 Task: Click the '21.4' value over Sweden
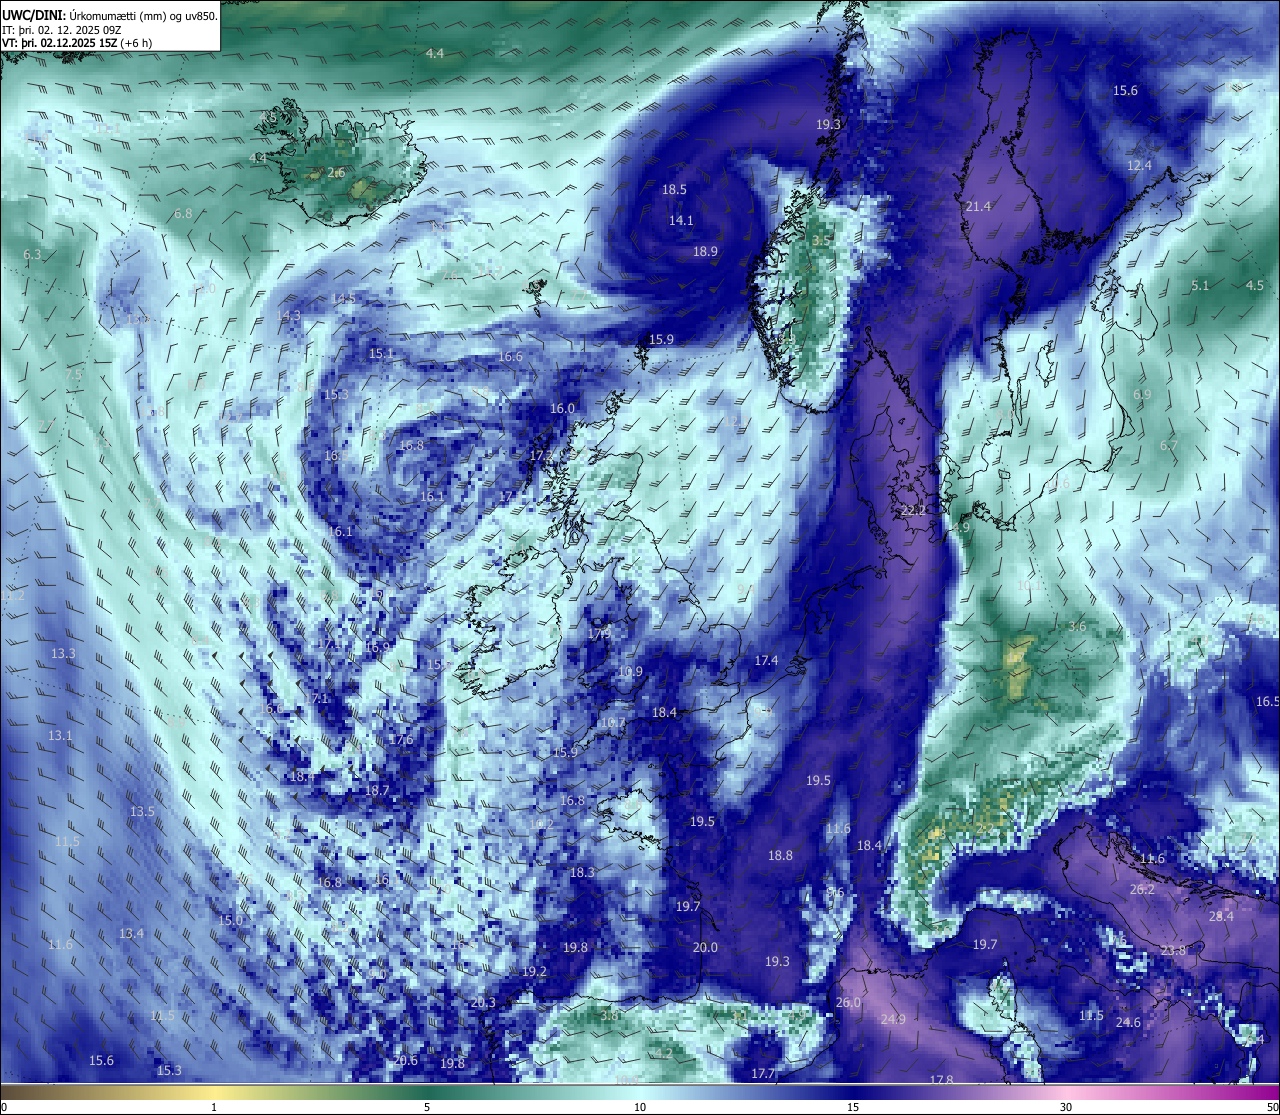coord(978,206)
